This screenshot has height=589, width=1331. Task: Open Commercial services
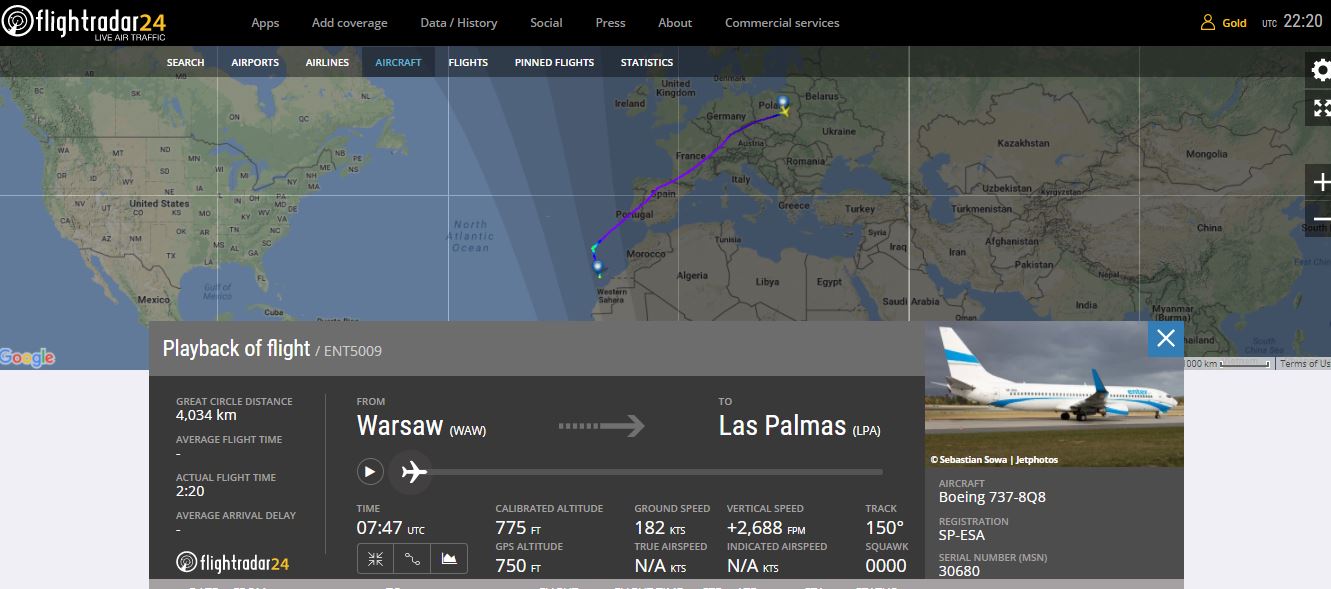click(782, 22)
